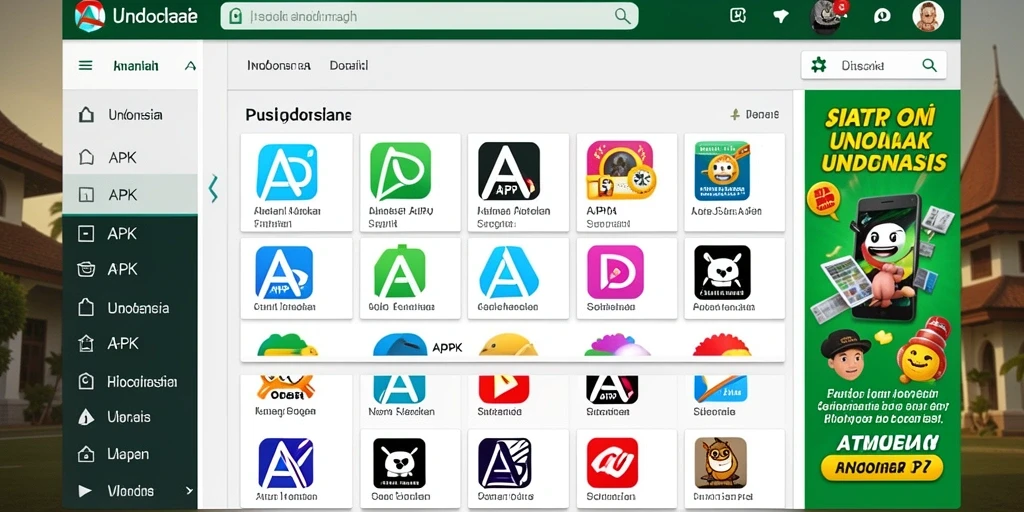Open user profile avatar in header corner

[x=927, y=16]
